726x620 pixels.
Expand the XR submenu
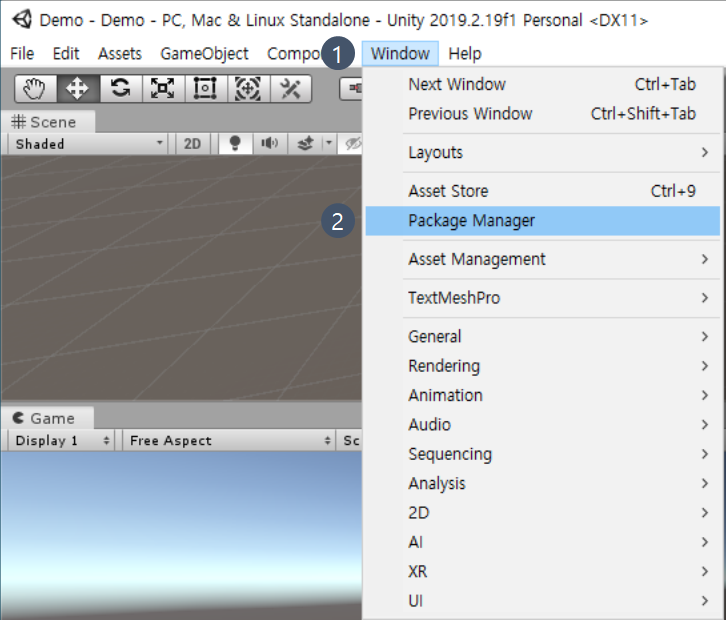543,572
